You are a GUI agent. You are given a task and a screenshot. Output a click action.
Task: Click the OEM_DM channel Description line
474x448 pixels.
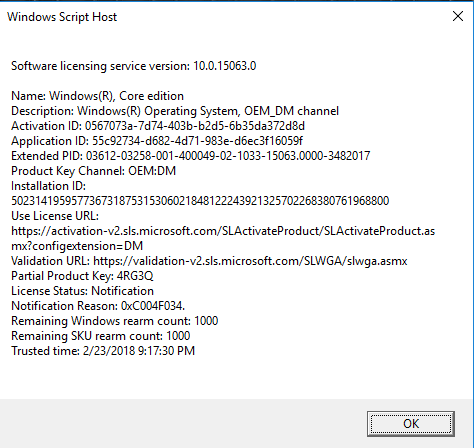pyautogui.click(x=175, y=111)
